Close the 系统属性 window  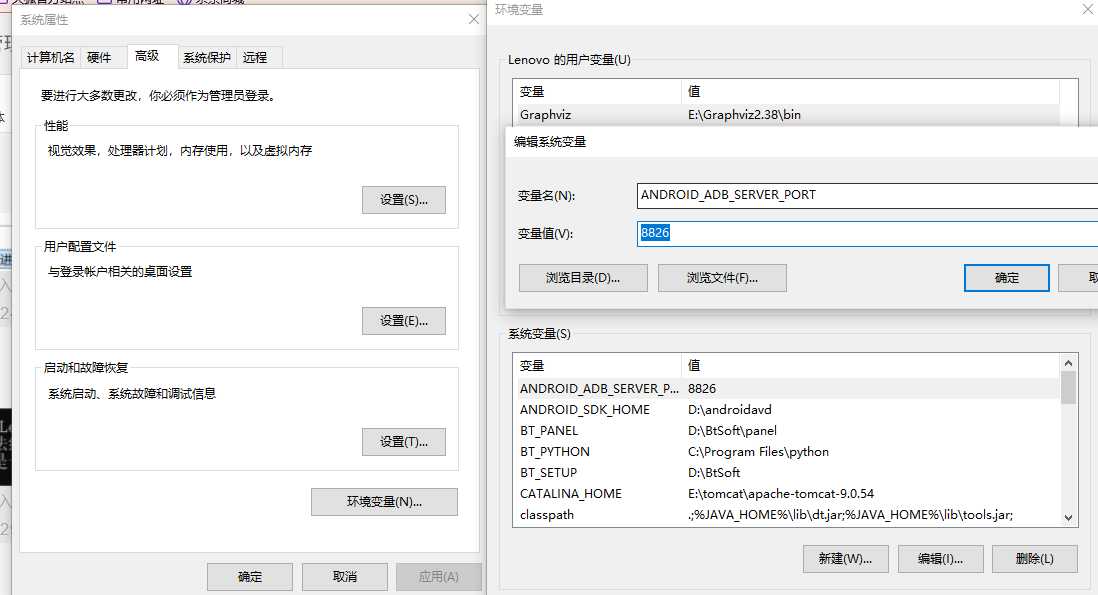474,20
